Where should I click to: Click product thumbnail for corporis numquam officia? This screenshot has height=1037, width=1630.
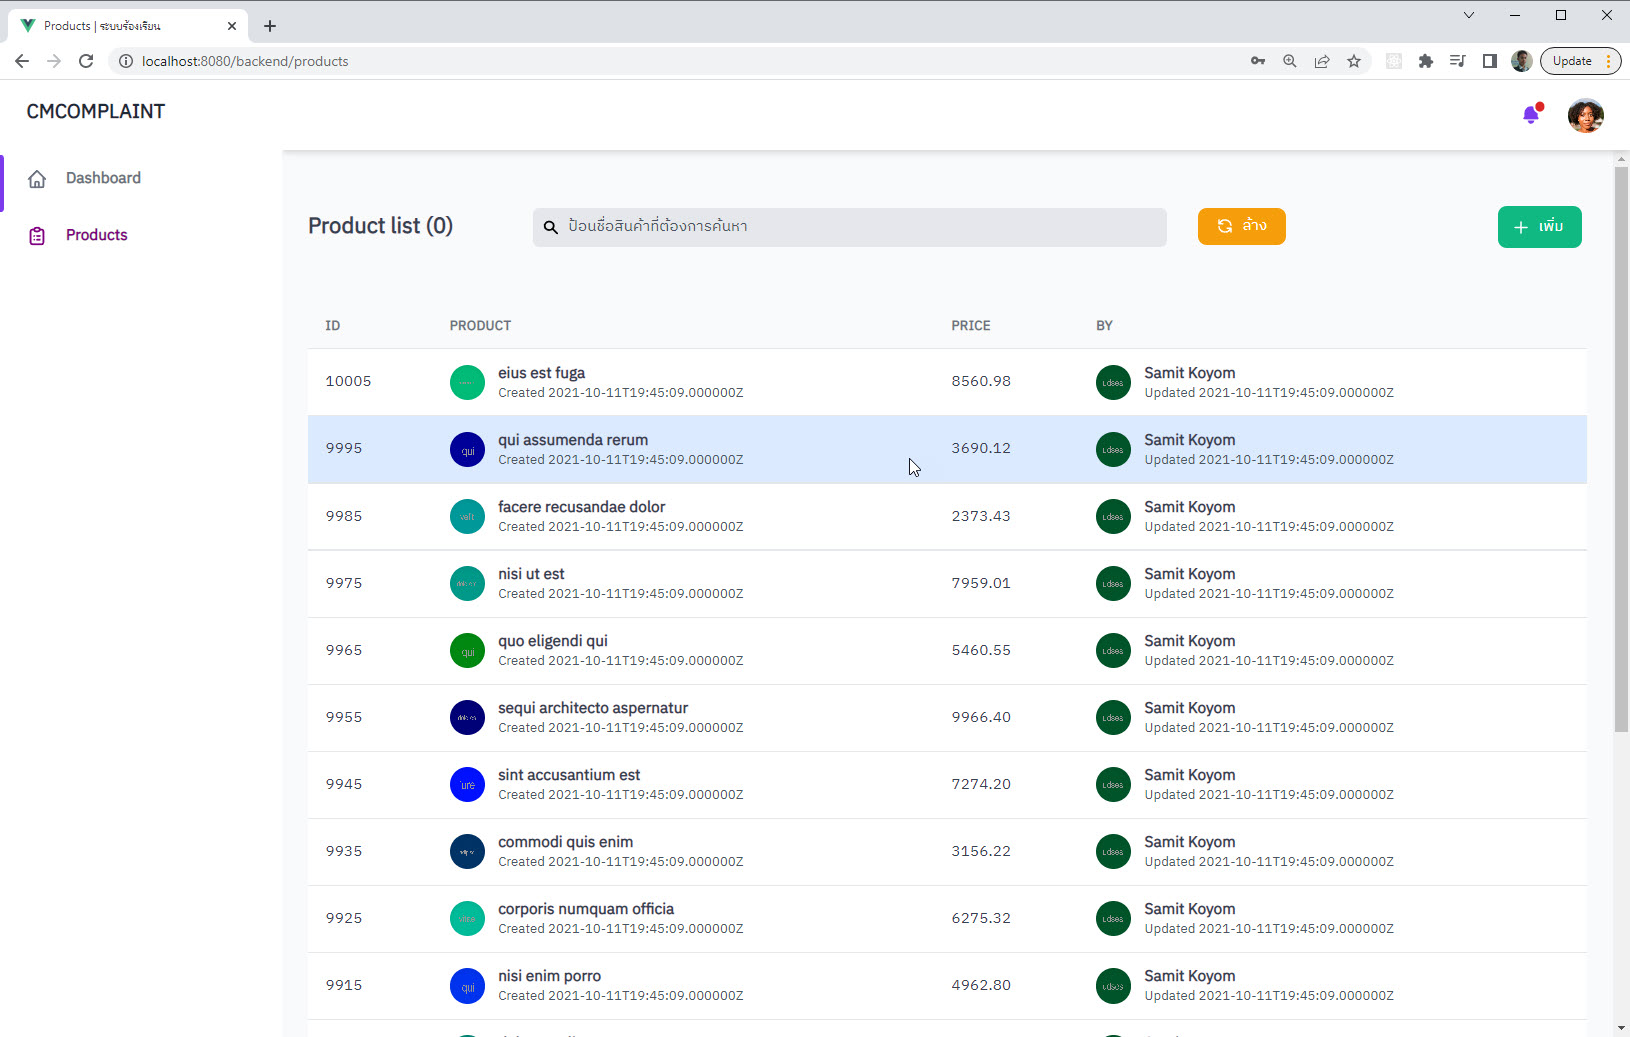coord(467,918)
